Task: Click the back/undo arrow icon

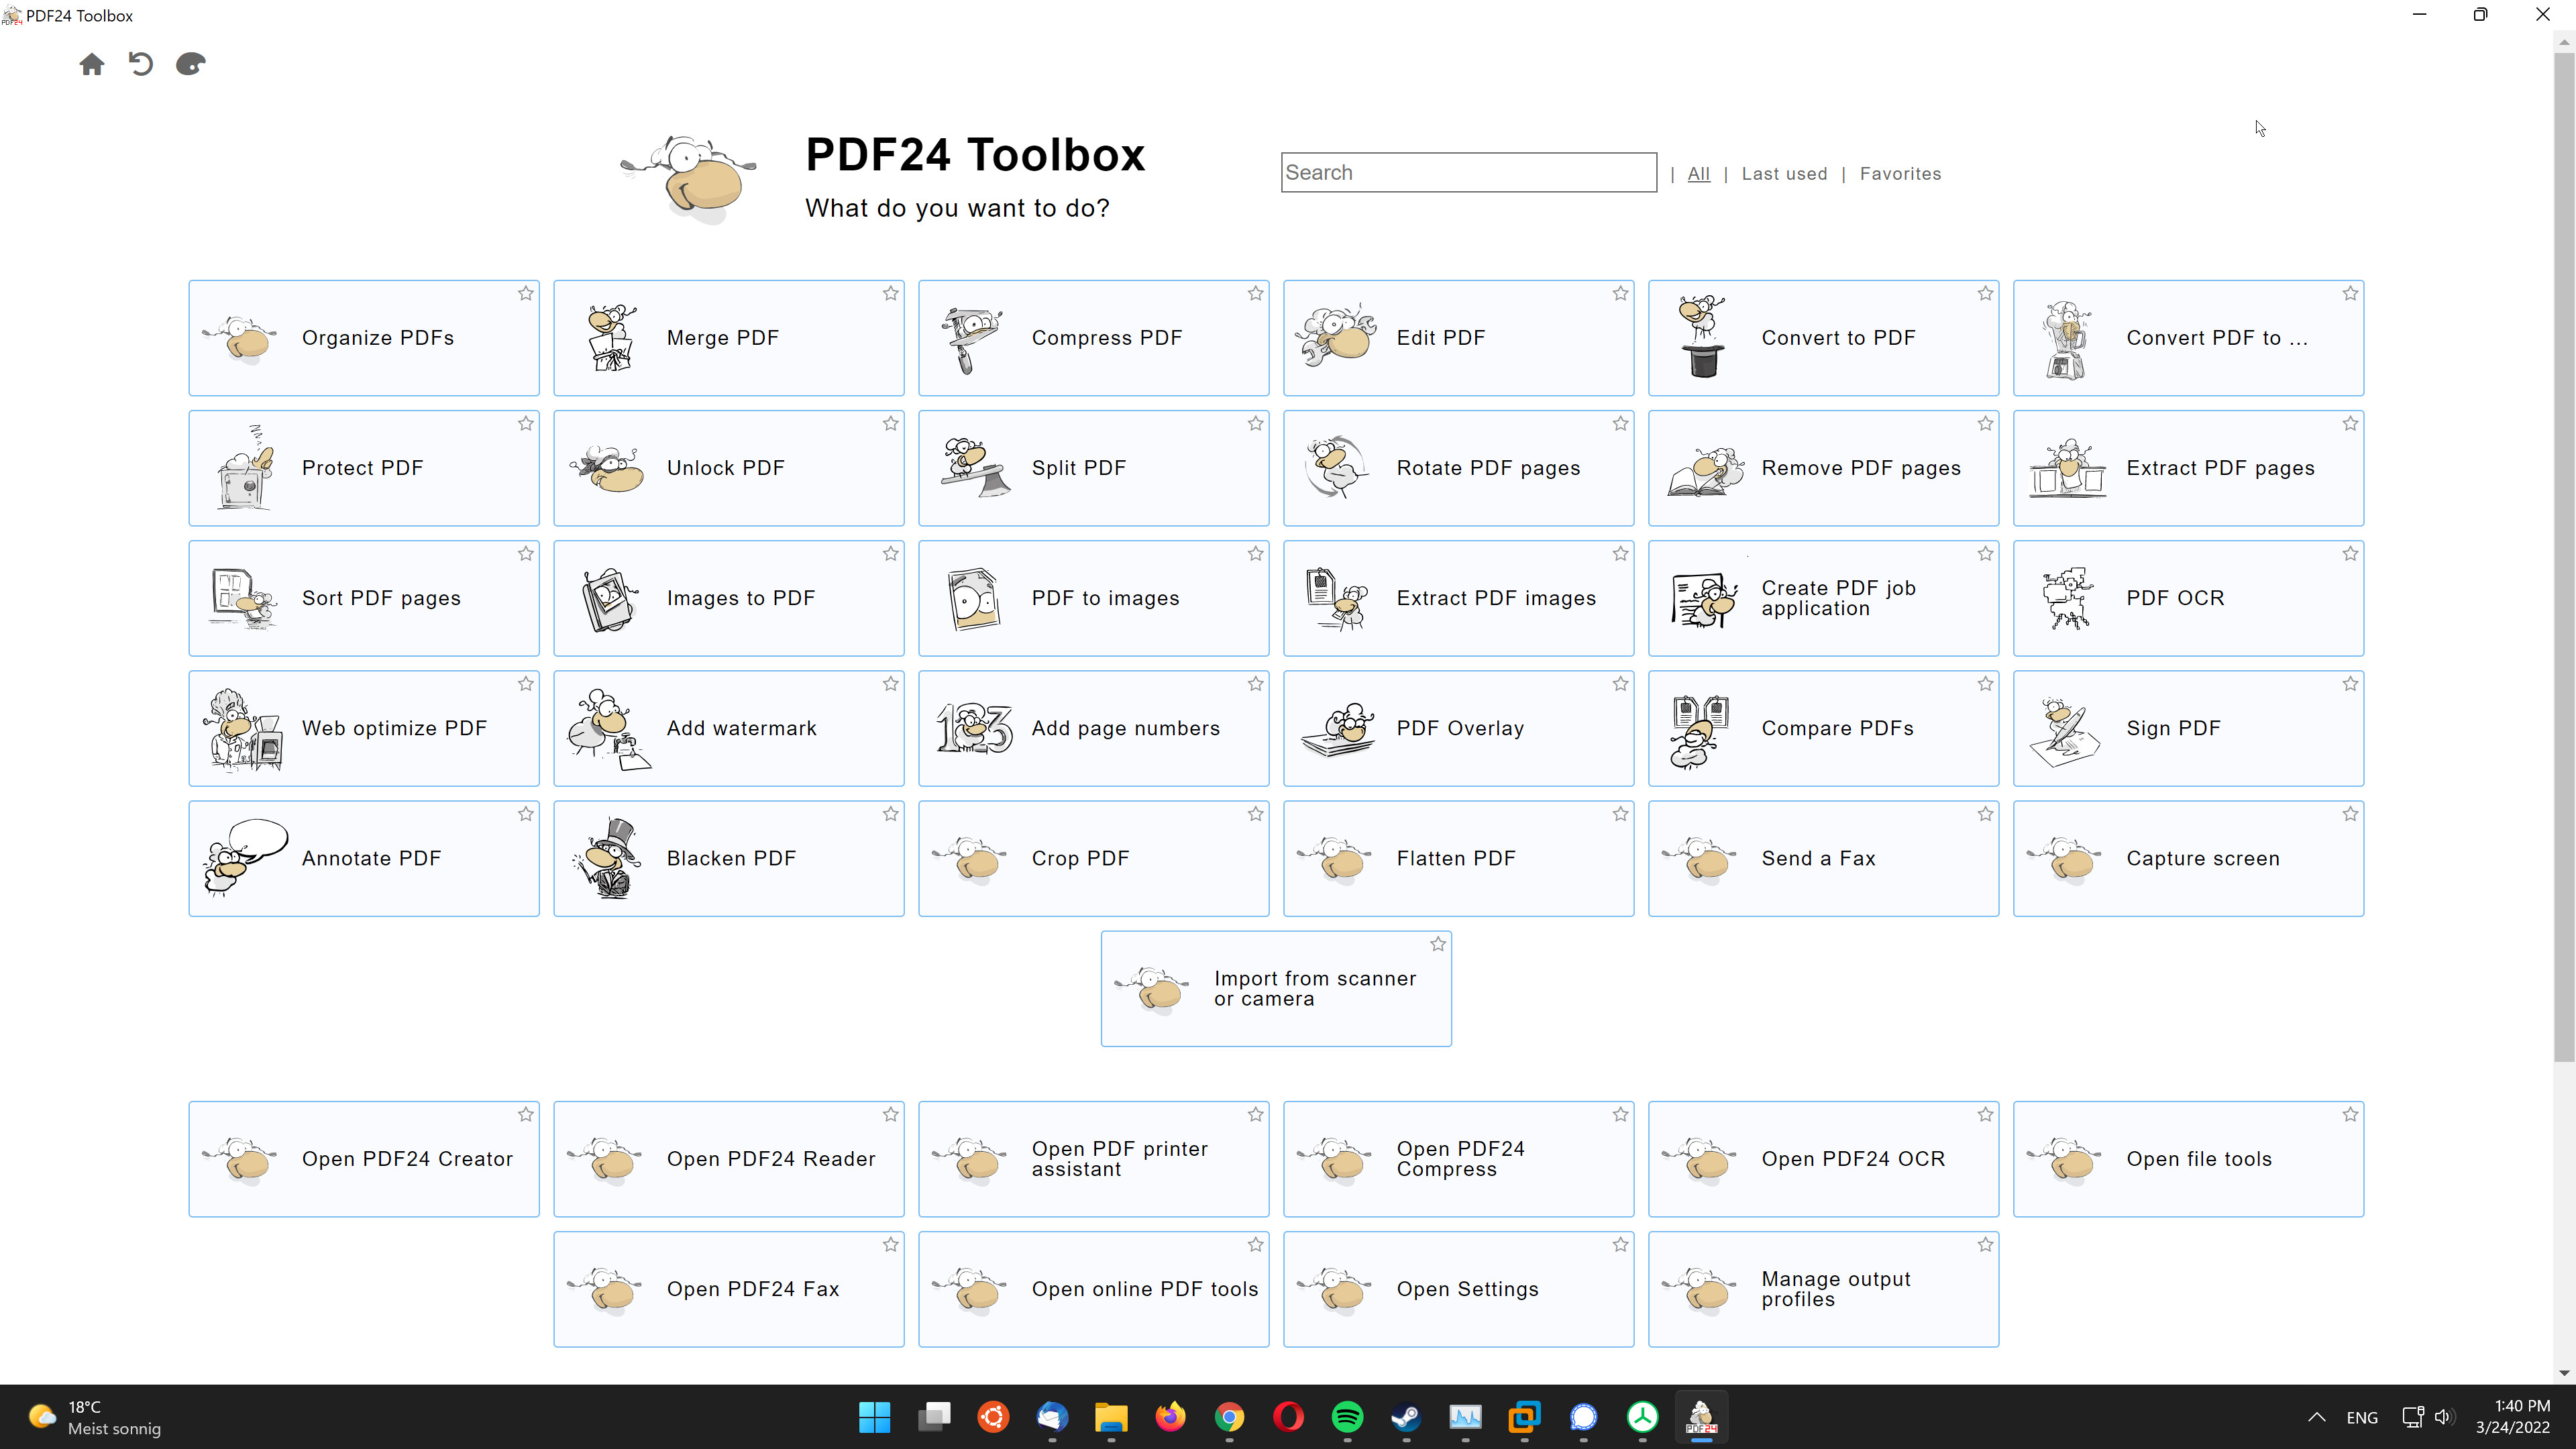Action: [x=141, y=65]
